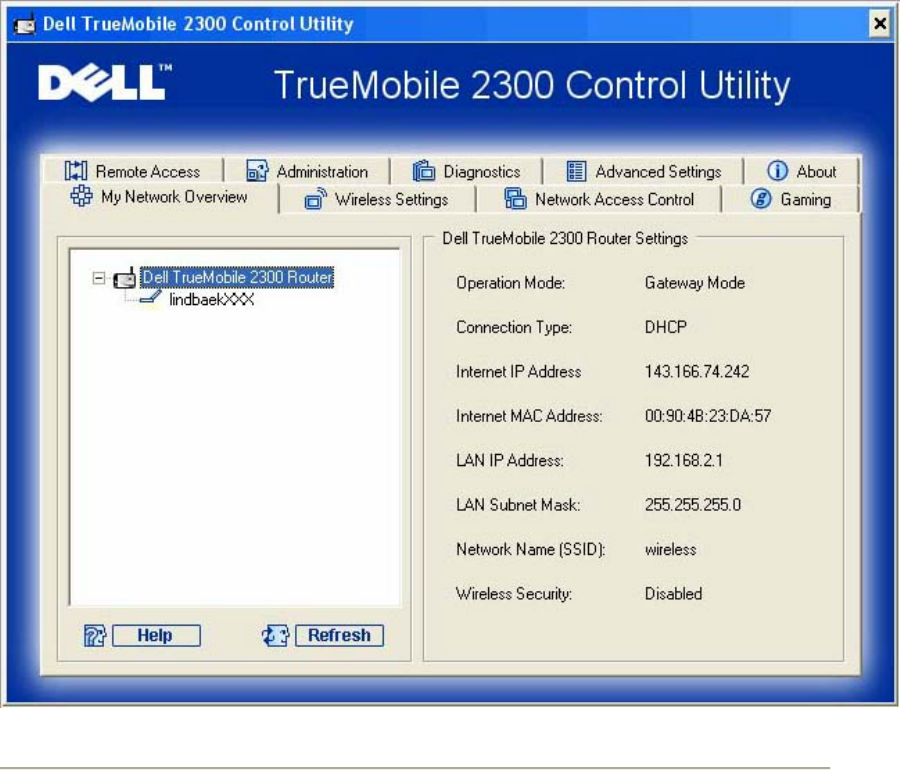Click the router icon in tree
The width and height of the screenshot is (900, 770).
(x=125, y=278)
